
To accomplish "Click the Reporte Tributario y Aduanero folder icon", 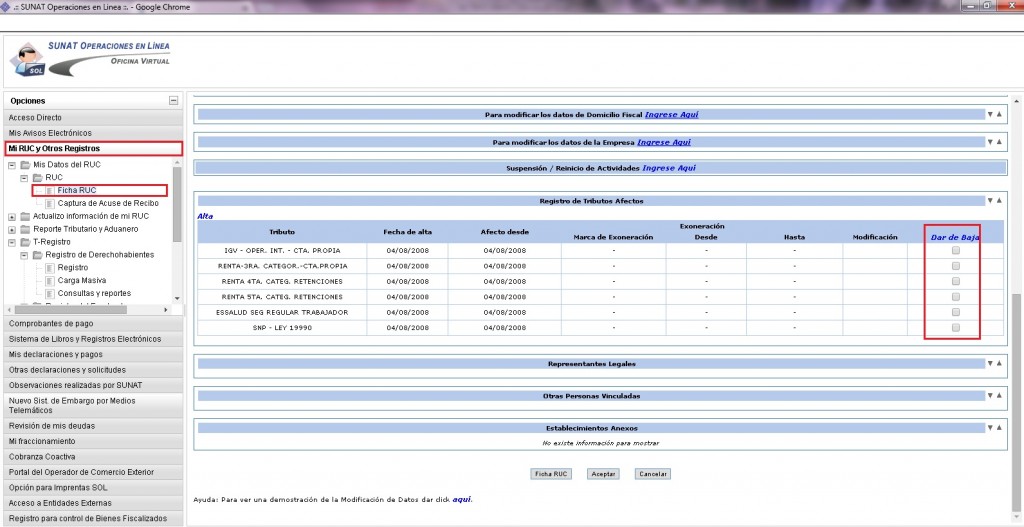I will tap(25, 229).
